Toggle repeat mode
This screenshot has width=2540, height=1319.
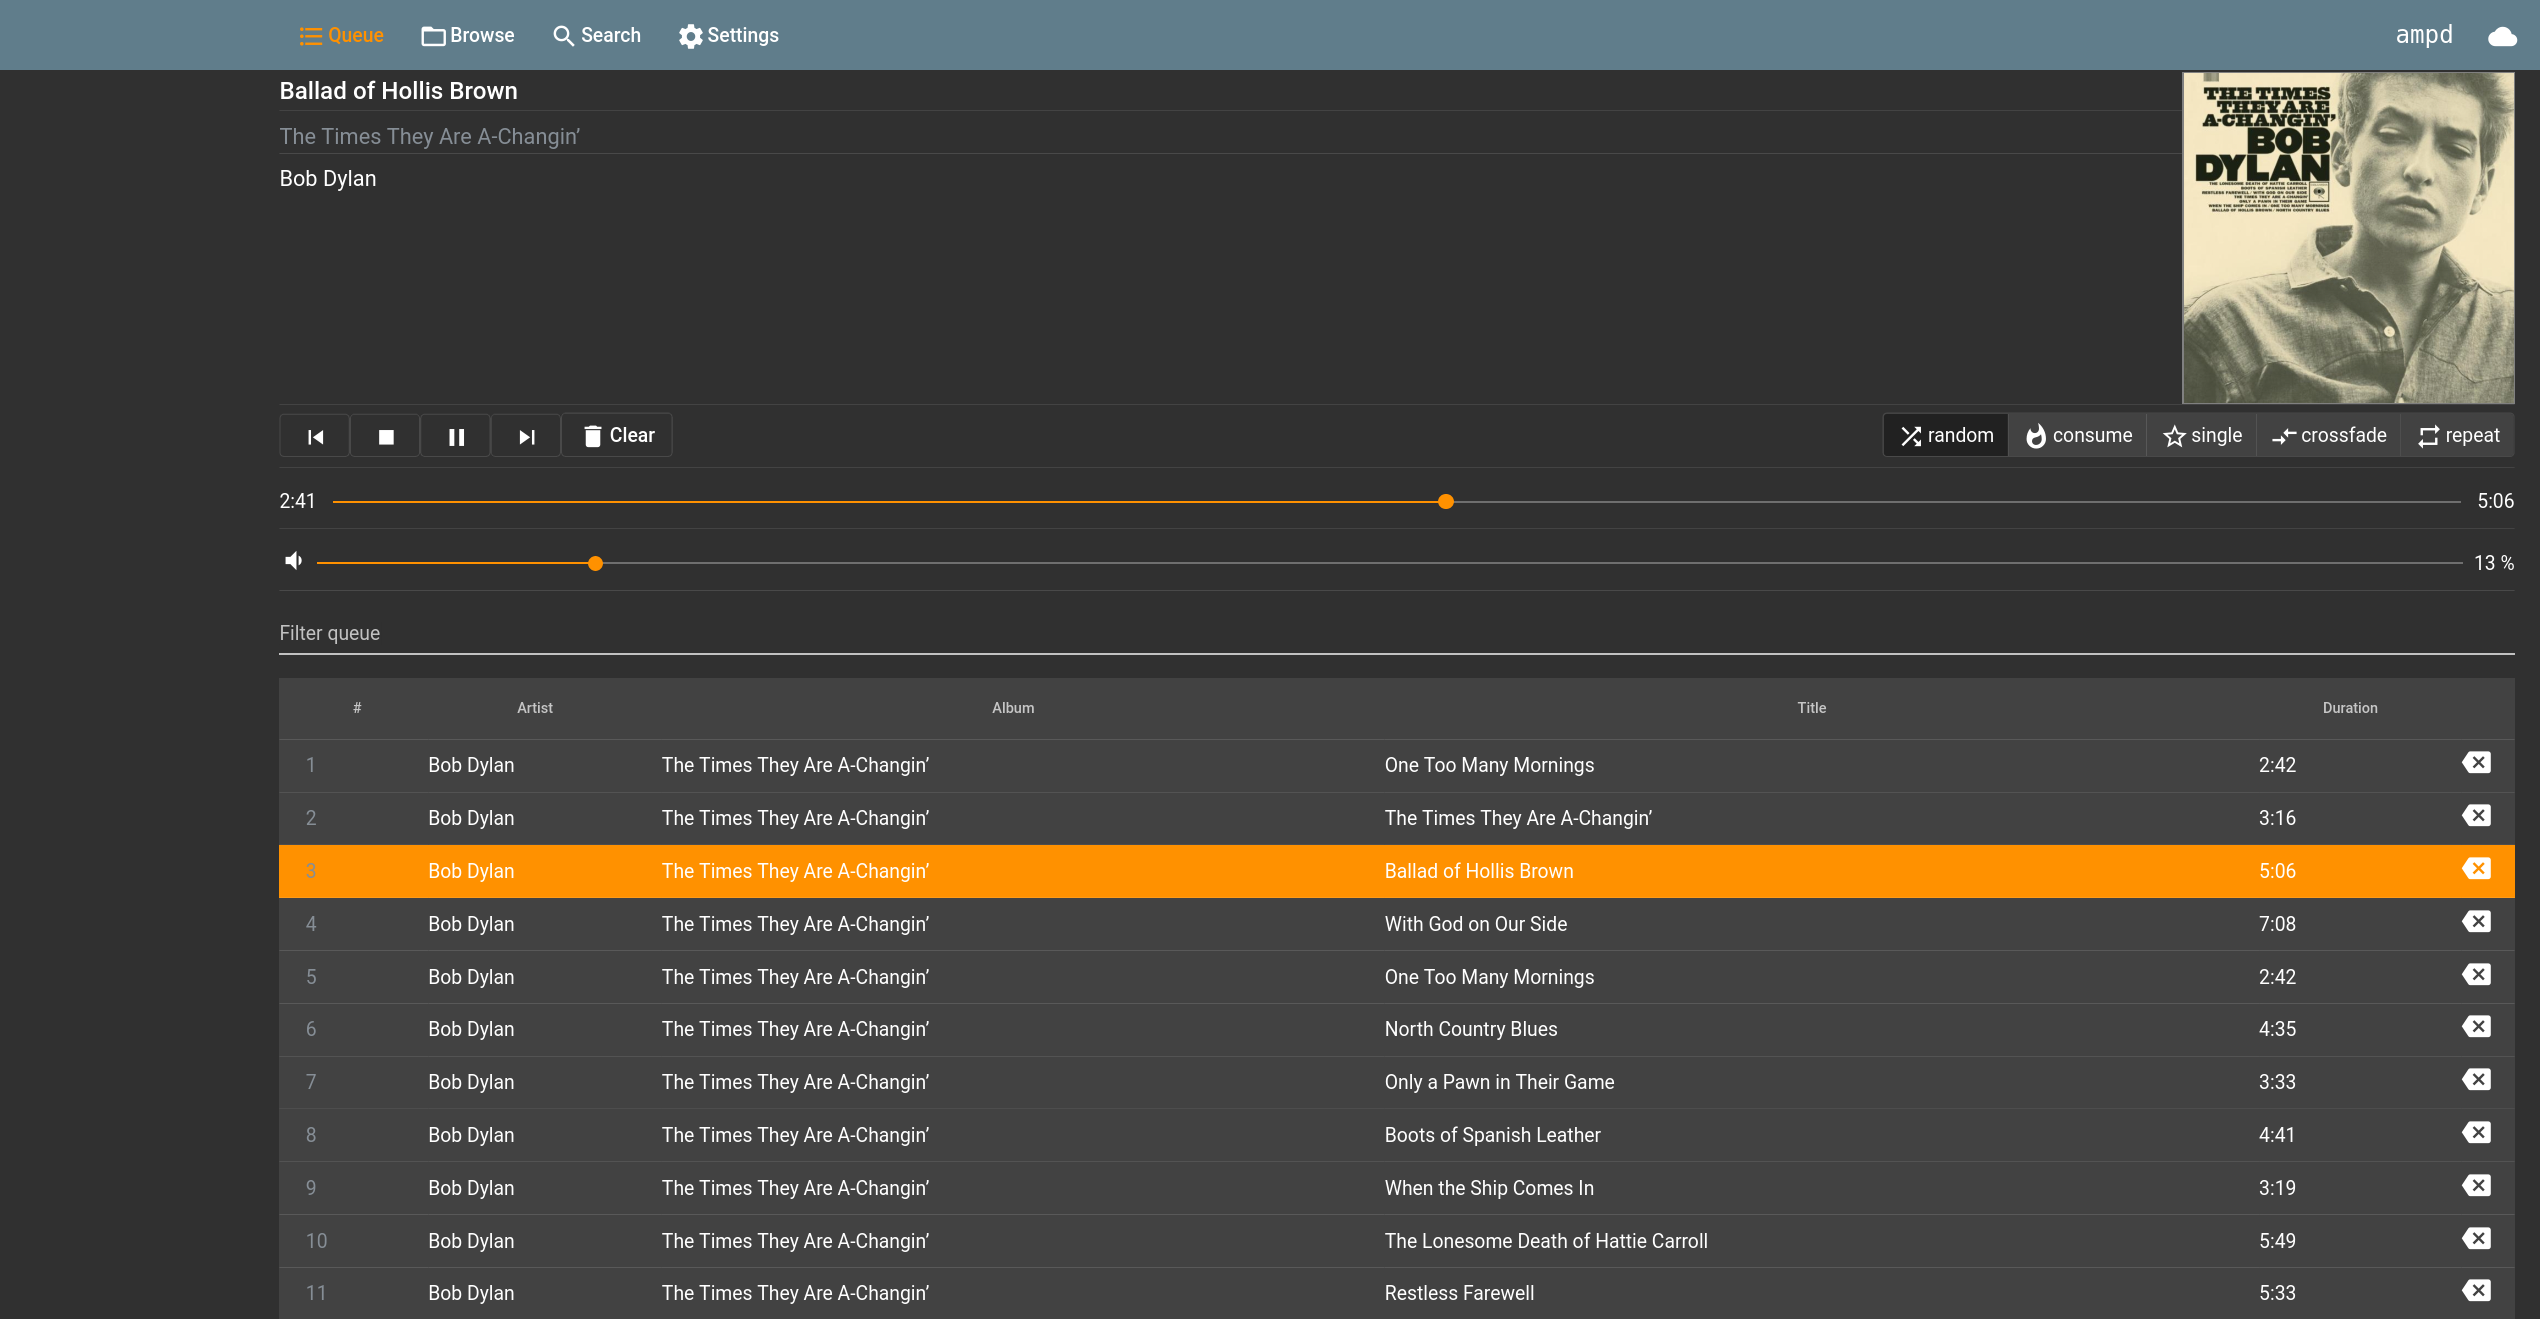(2458, 436)
